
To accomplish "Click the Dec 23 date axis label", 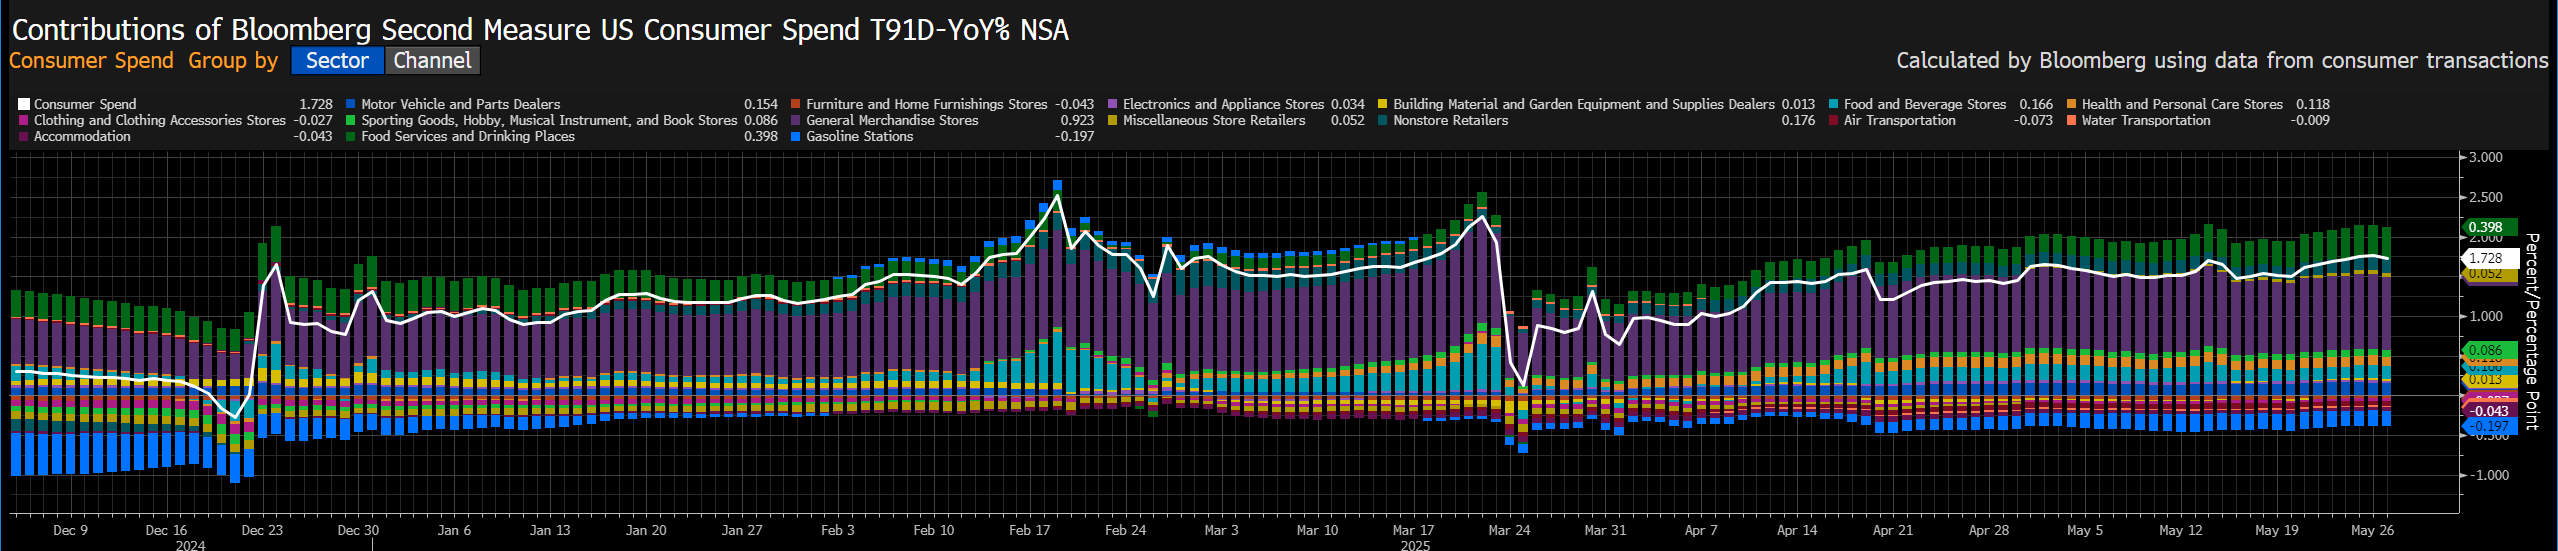I will point(262,530).
